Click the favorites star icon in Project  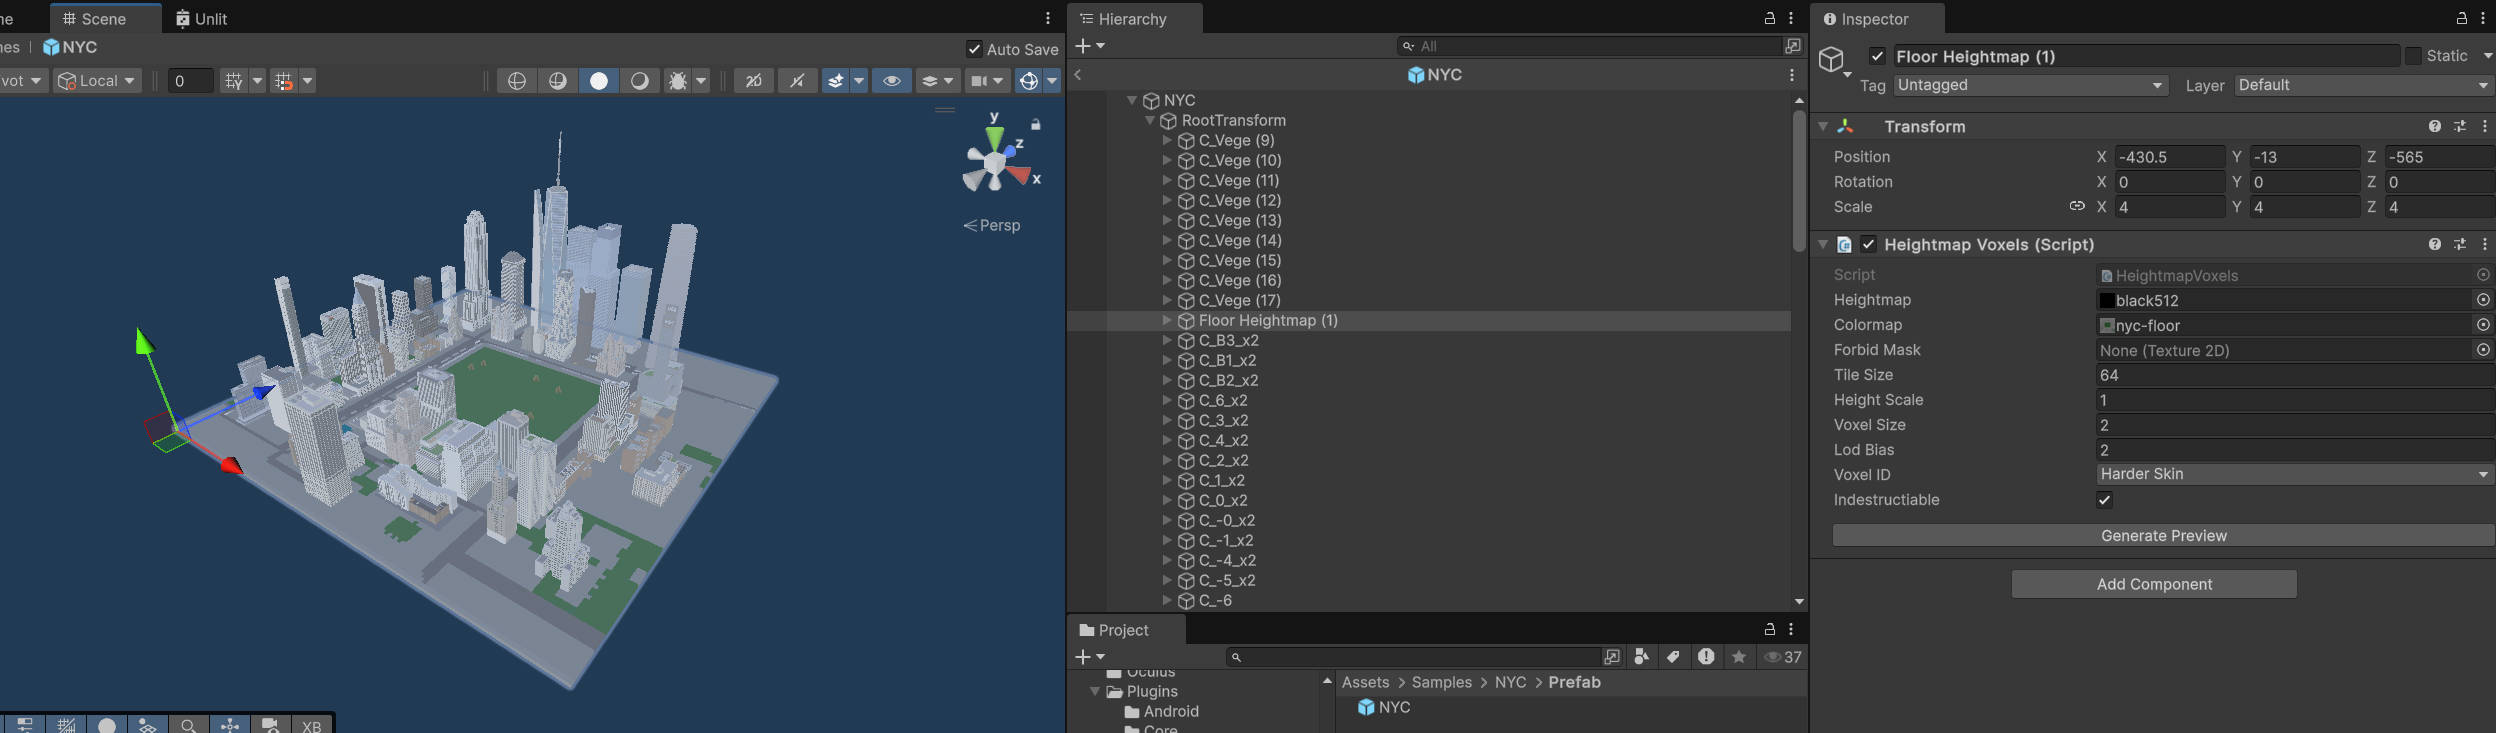tap(1739, 657)
